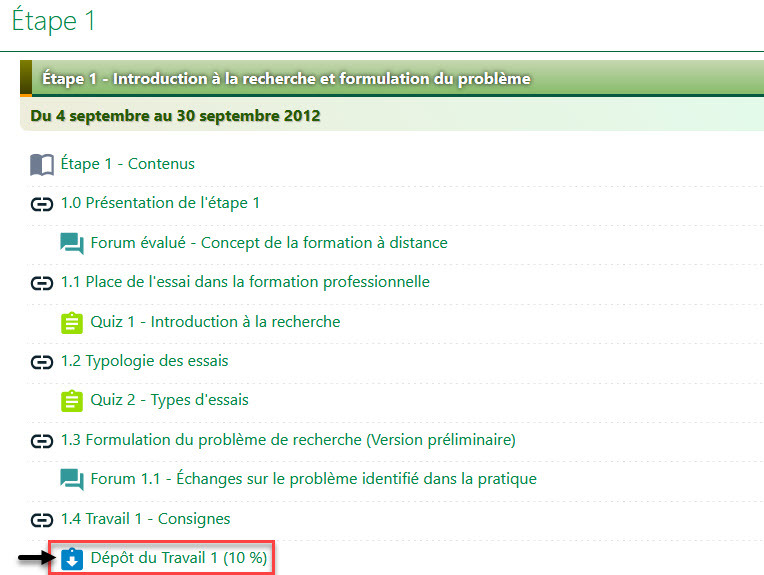This screenshot has height=575, width=764.
Task: Open Étape 1 - Contenus link
Action: (x=127, y=164)
